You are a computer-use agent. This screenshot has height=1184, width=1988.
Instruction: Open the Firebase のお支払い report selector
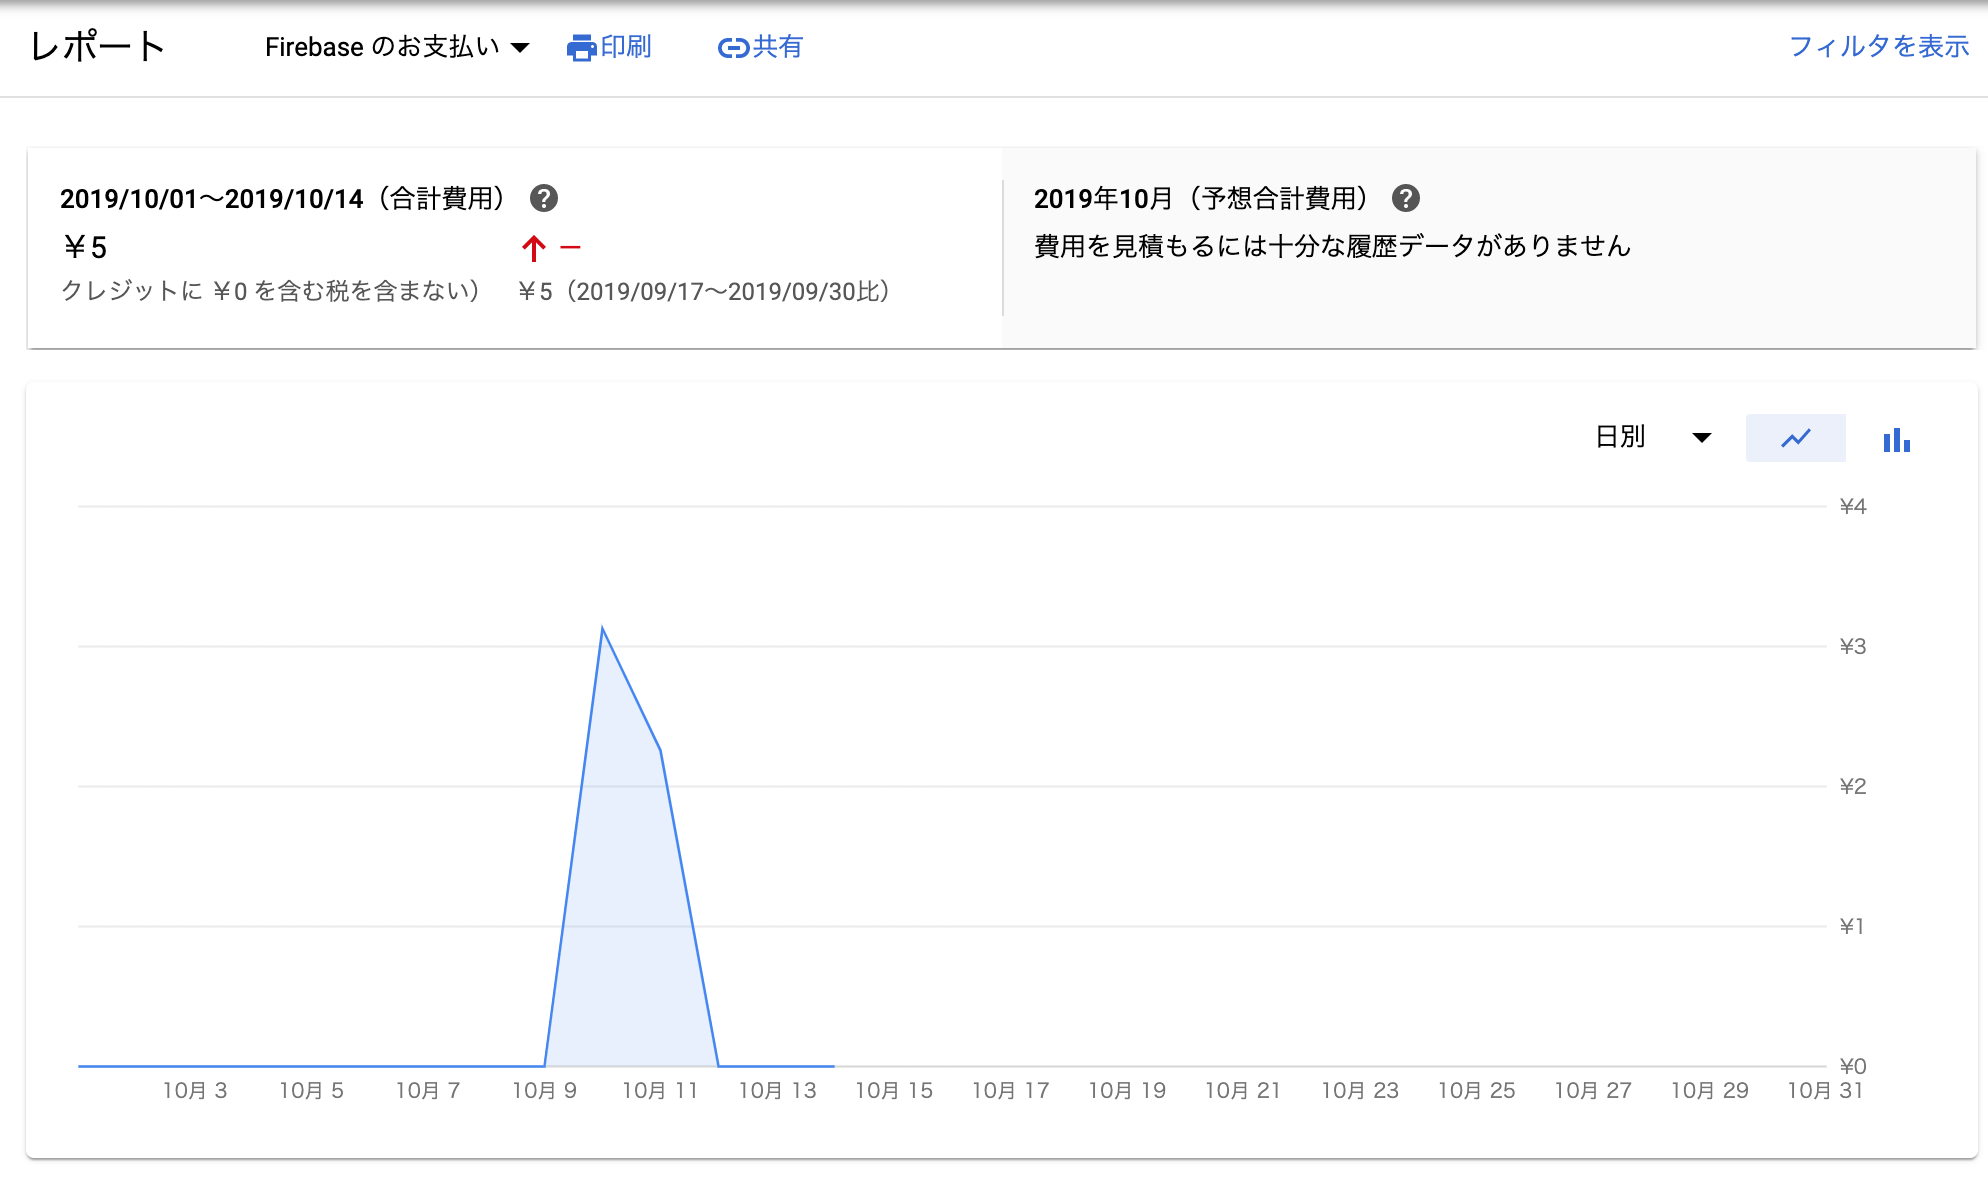395,46
